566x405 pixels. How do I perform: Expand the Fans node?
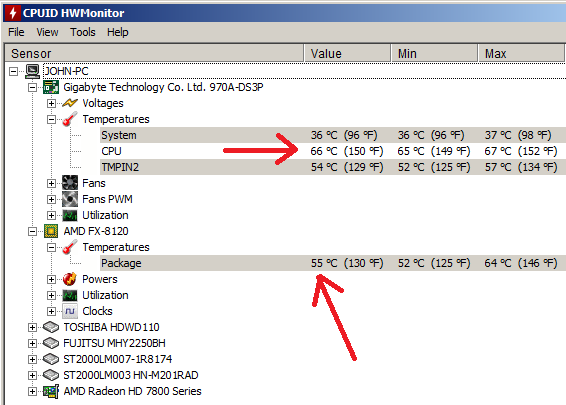[x=51, y=183]
